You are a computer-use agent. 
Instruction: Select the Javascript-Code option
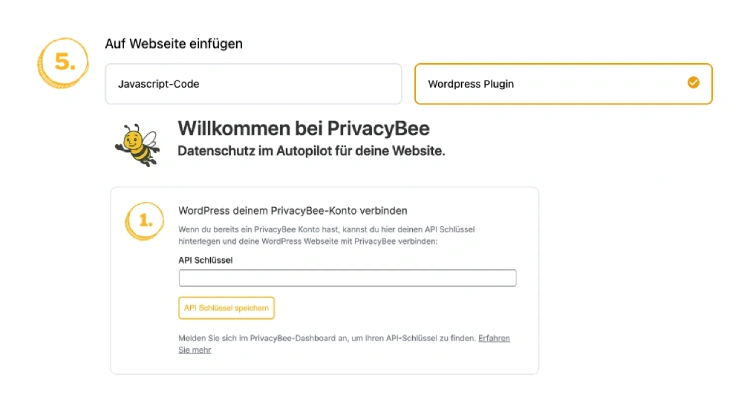click(252, 84)
